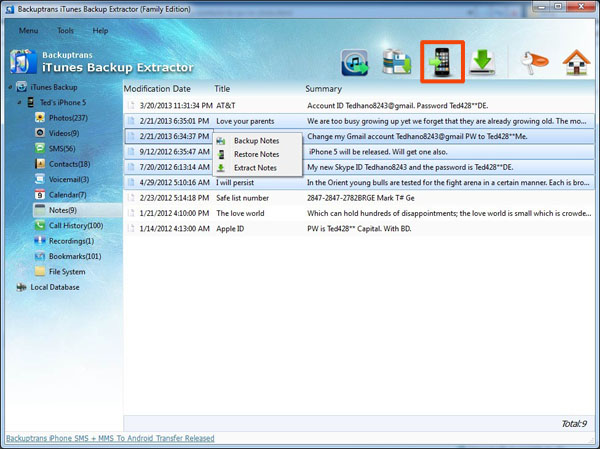600x449 pixels.
Task: Open the Backuptrans iPhone SMS + MMS link
Action: click(110, 438)
